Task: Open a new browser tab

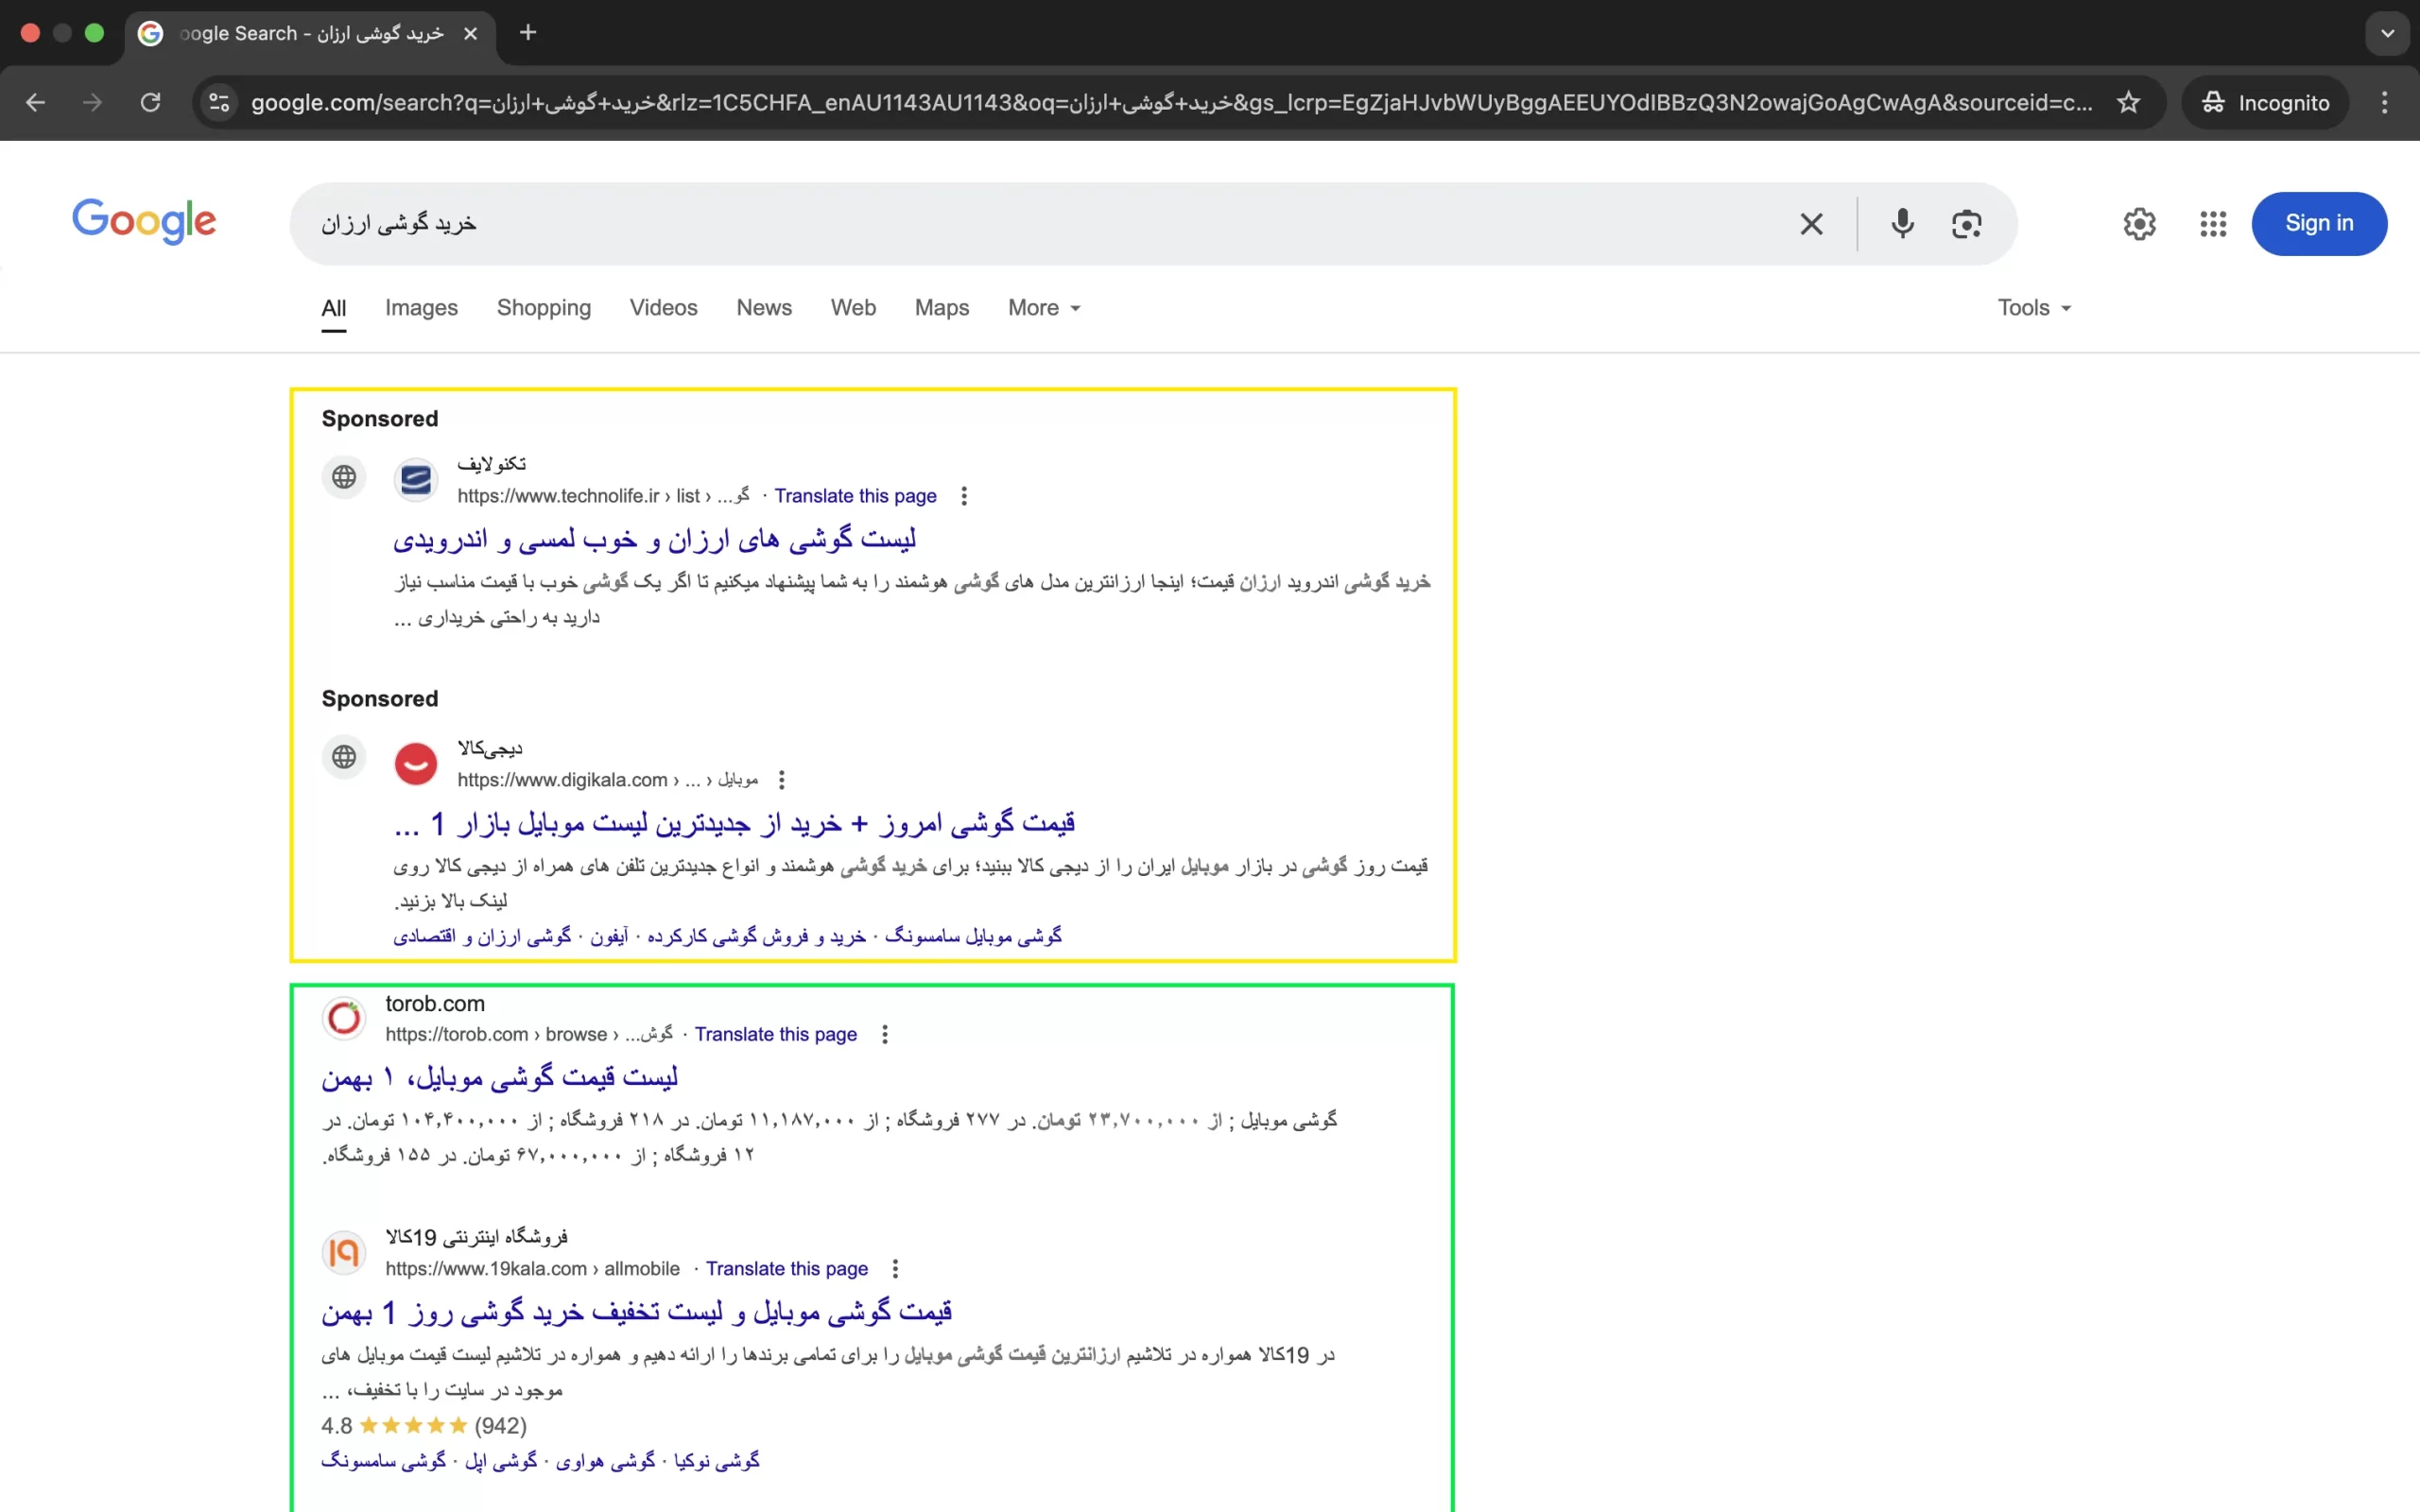Action: (528, 33)
